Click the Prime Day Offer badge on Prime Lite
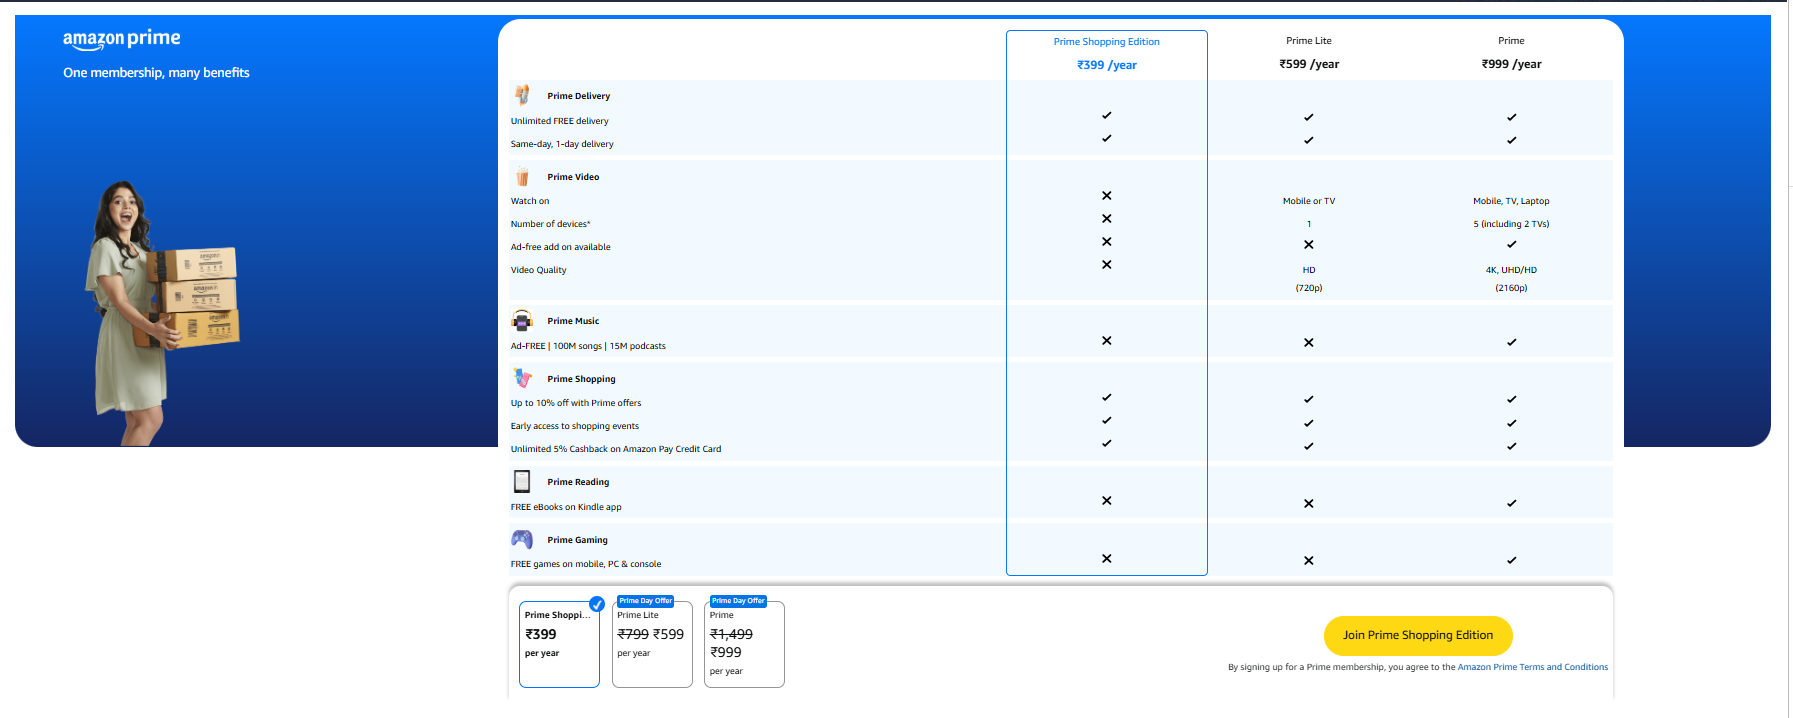Viewport: 1793px width, 718px height. click(x=645, y=601)
